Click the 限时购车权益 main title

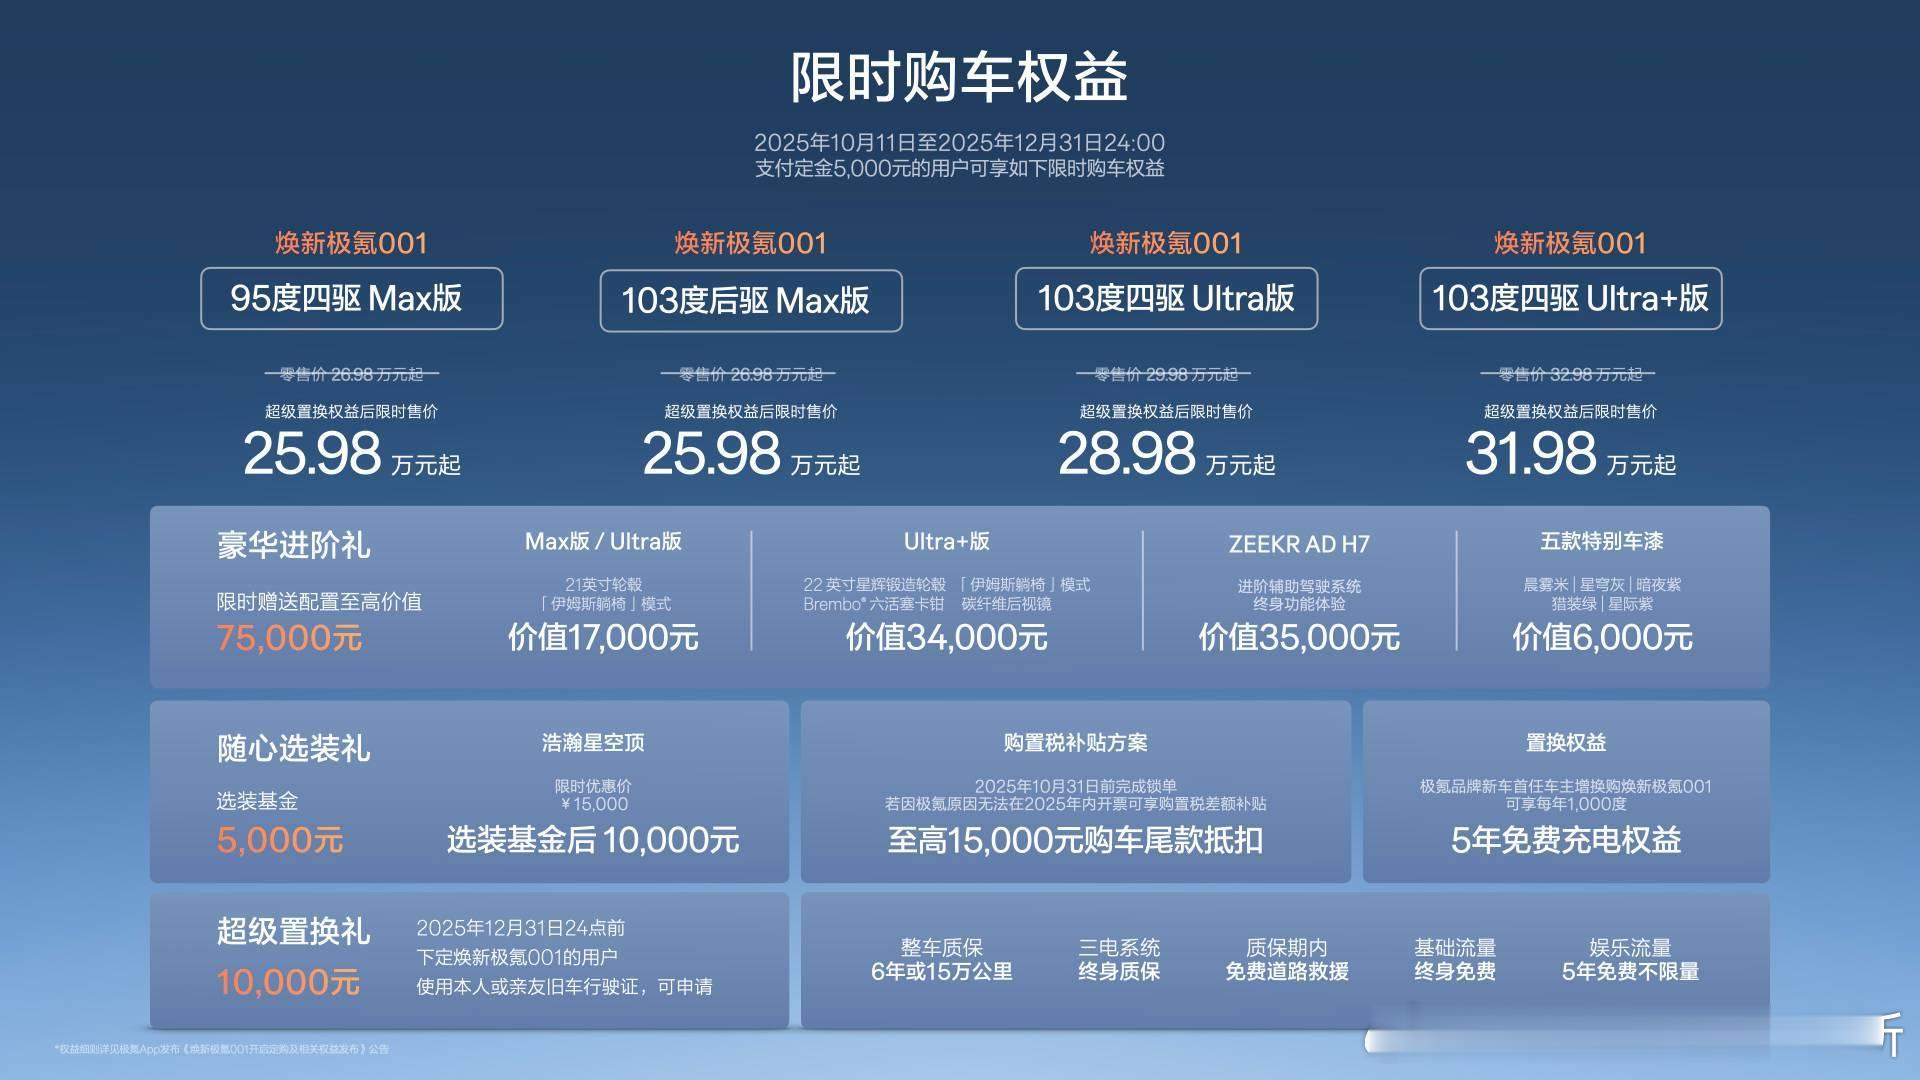tap(959, 77)
